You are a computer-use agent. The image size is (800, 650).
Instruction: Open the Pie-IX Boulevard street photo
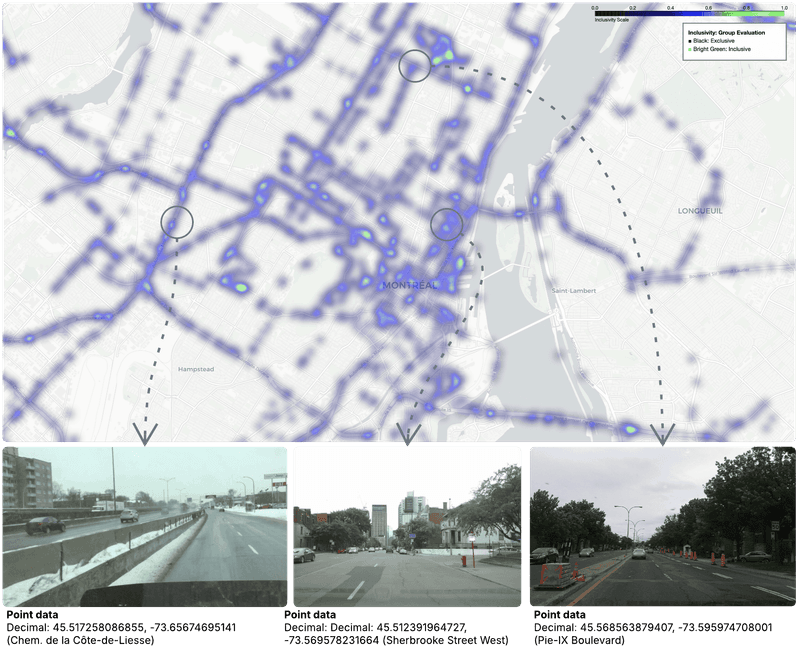coord(662,526)
